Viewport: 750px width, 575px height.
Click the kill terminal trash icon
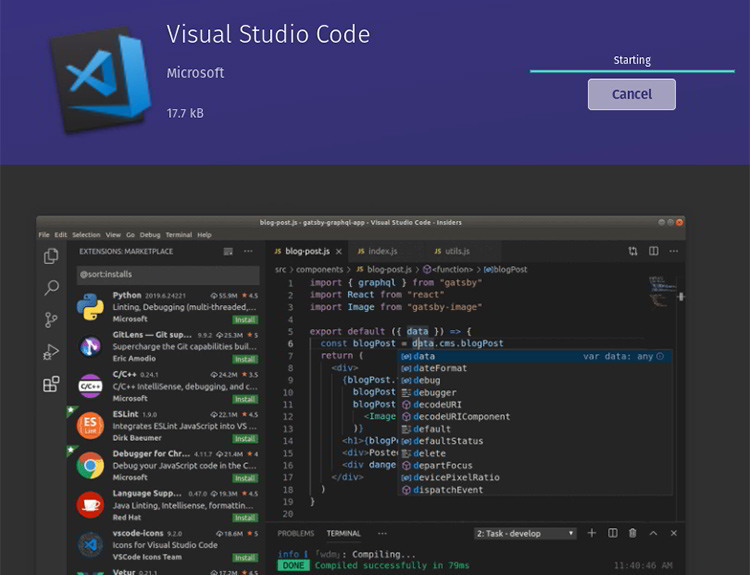pos(632,533)
